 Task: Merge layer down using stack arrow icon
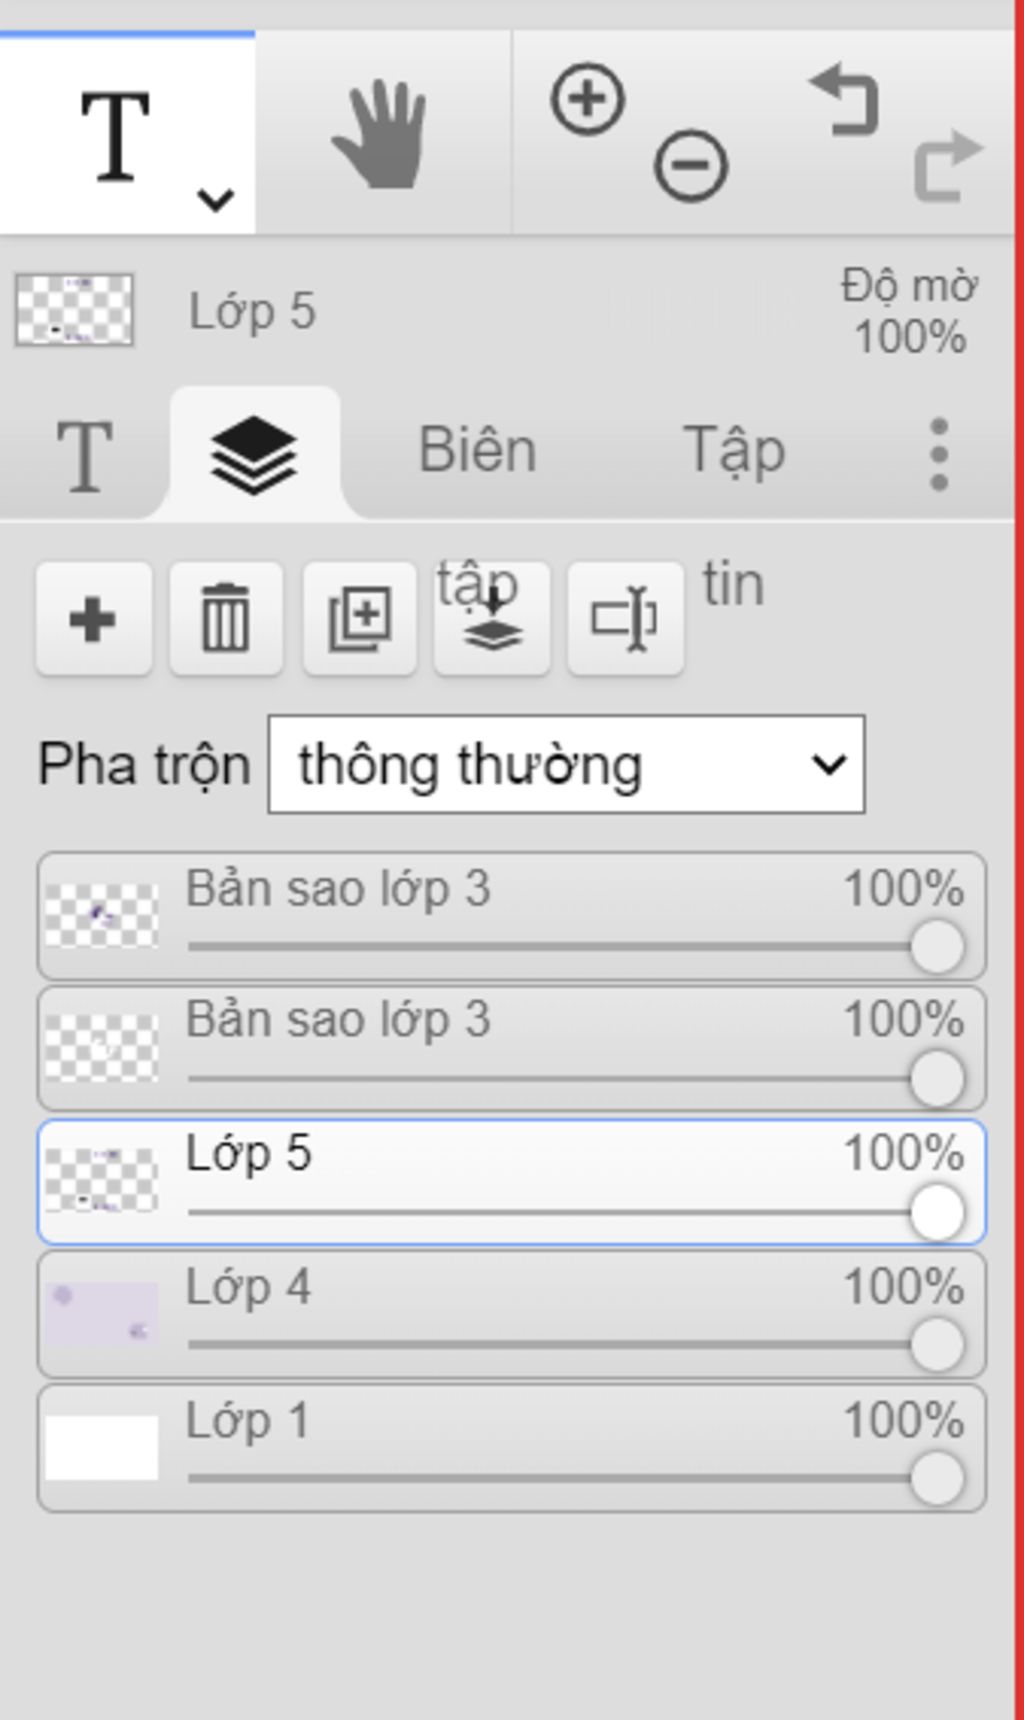pos(492,619)
